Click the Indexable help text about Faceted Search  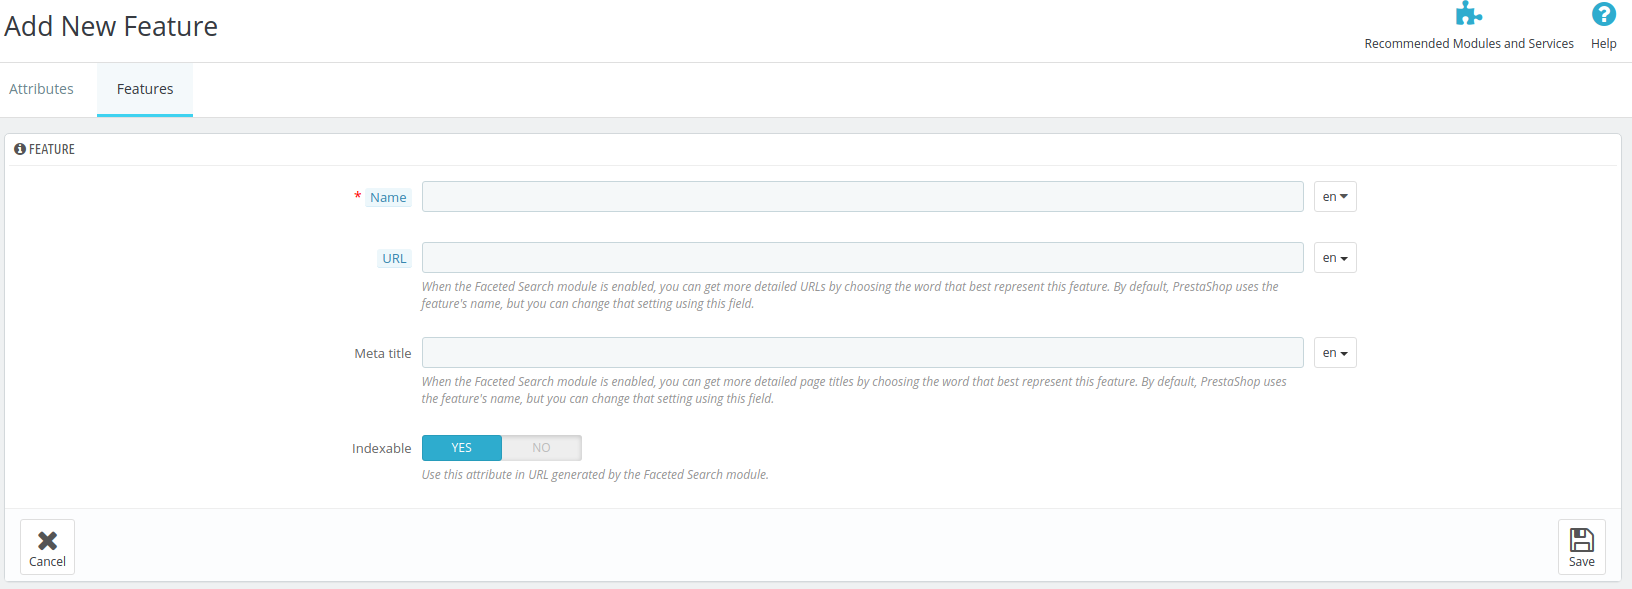(x=595, y=475)
